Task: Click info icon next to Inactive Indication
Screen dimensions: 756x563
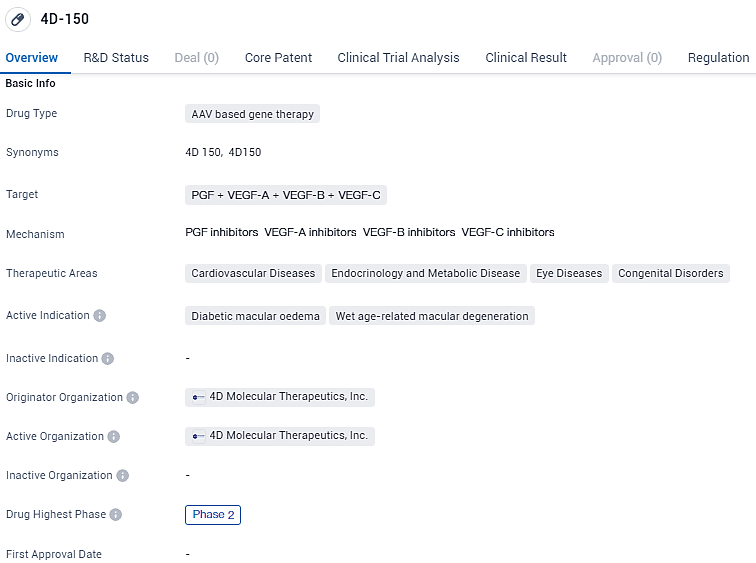Action: (108, 359)
